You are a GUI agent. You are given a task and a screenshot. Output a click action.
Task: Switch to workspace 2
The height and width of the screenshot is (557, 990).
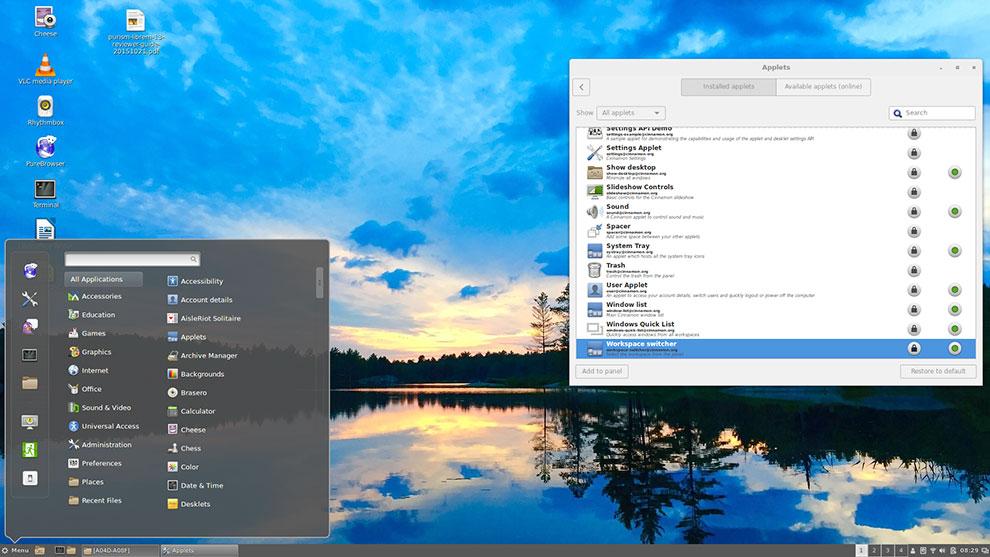(874, 551)
